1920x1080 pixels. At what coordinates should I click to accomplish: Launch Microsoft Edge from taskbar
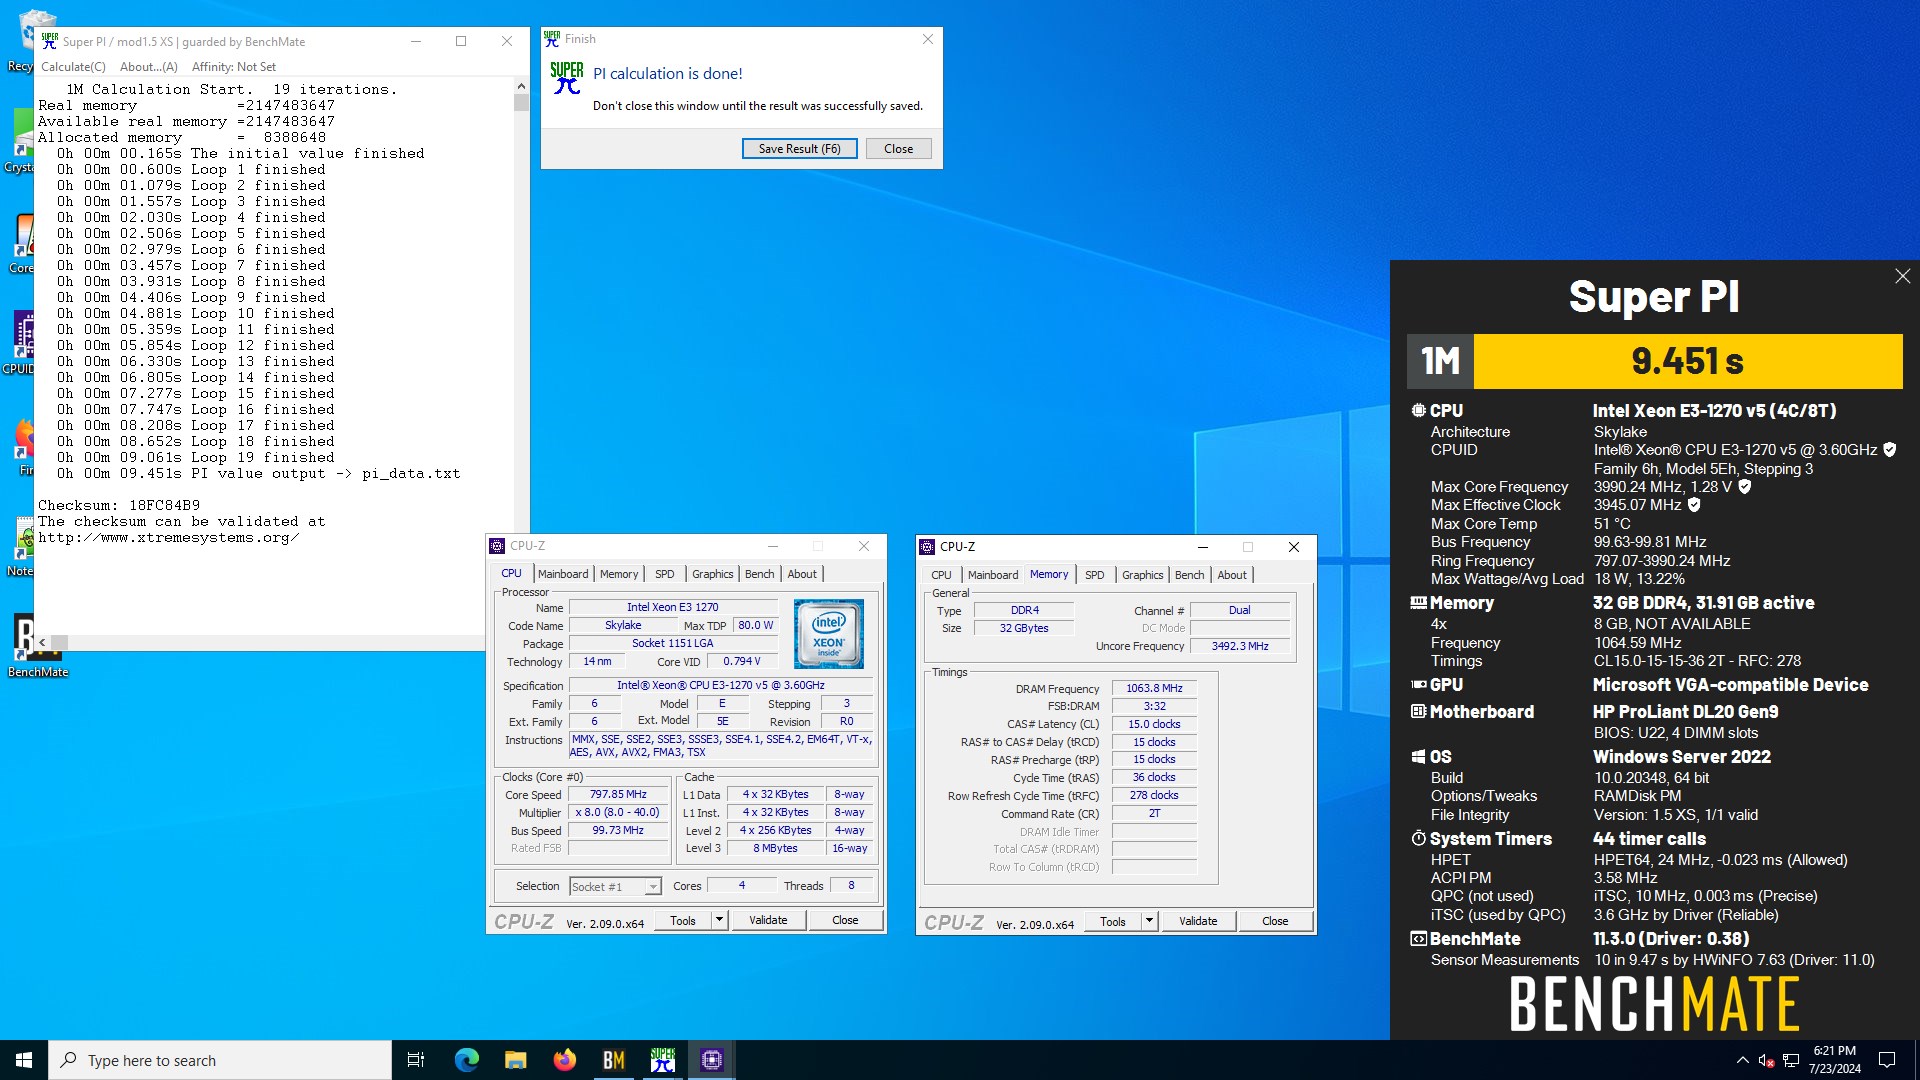(x=466, y=1060)
